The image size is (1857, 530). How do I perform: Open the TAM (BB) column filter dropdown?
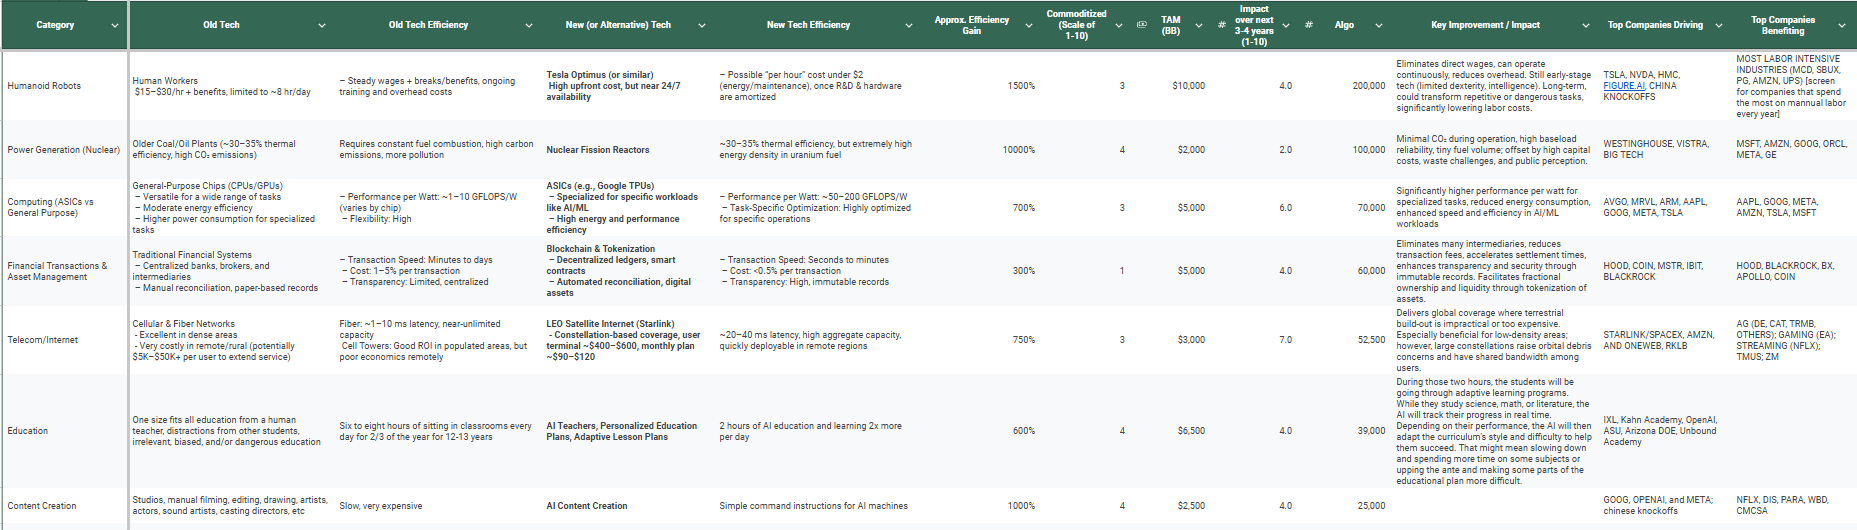click(x=1199, y=25)
